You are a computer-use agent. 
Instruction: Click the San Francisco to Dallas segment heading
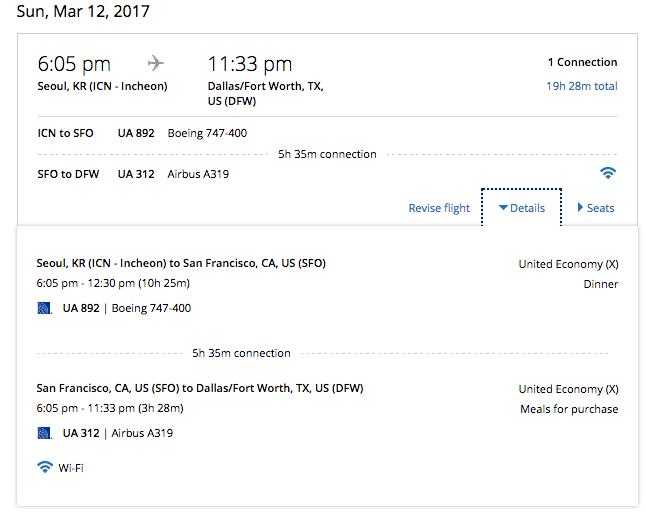[x=200, y=388]
